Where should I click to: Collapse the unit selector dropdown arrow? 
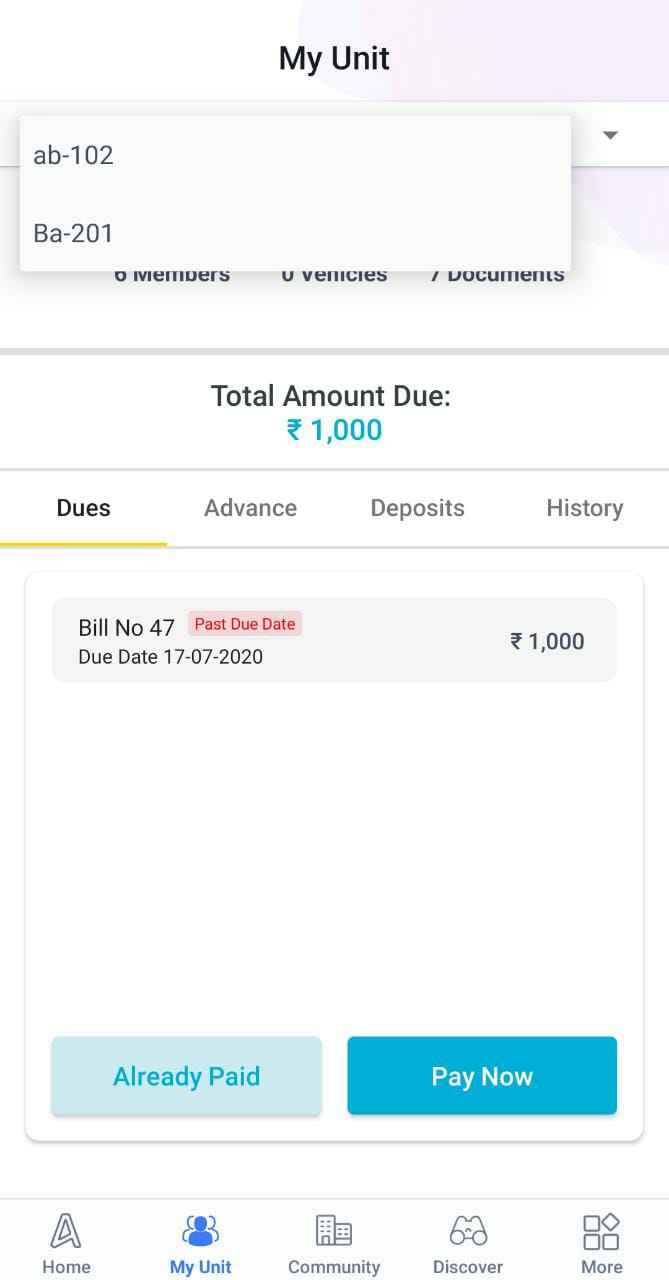[610, 135]
